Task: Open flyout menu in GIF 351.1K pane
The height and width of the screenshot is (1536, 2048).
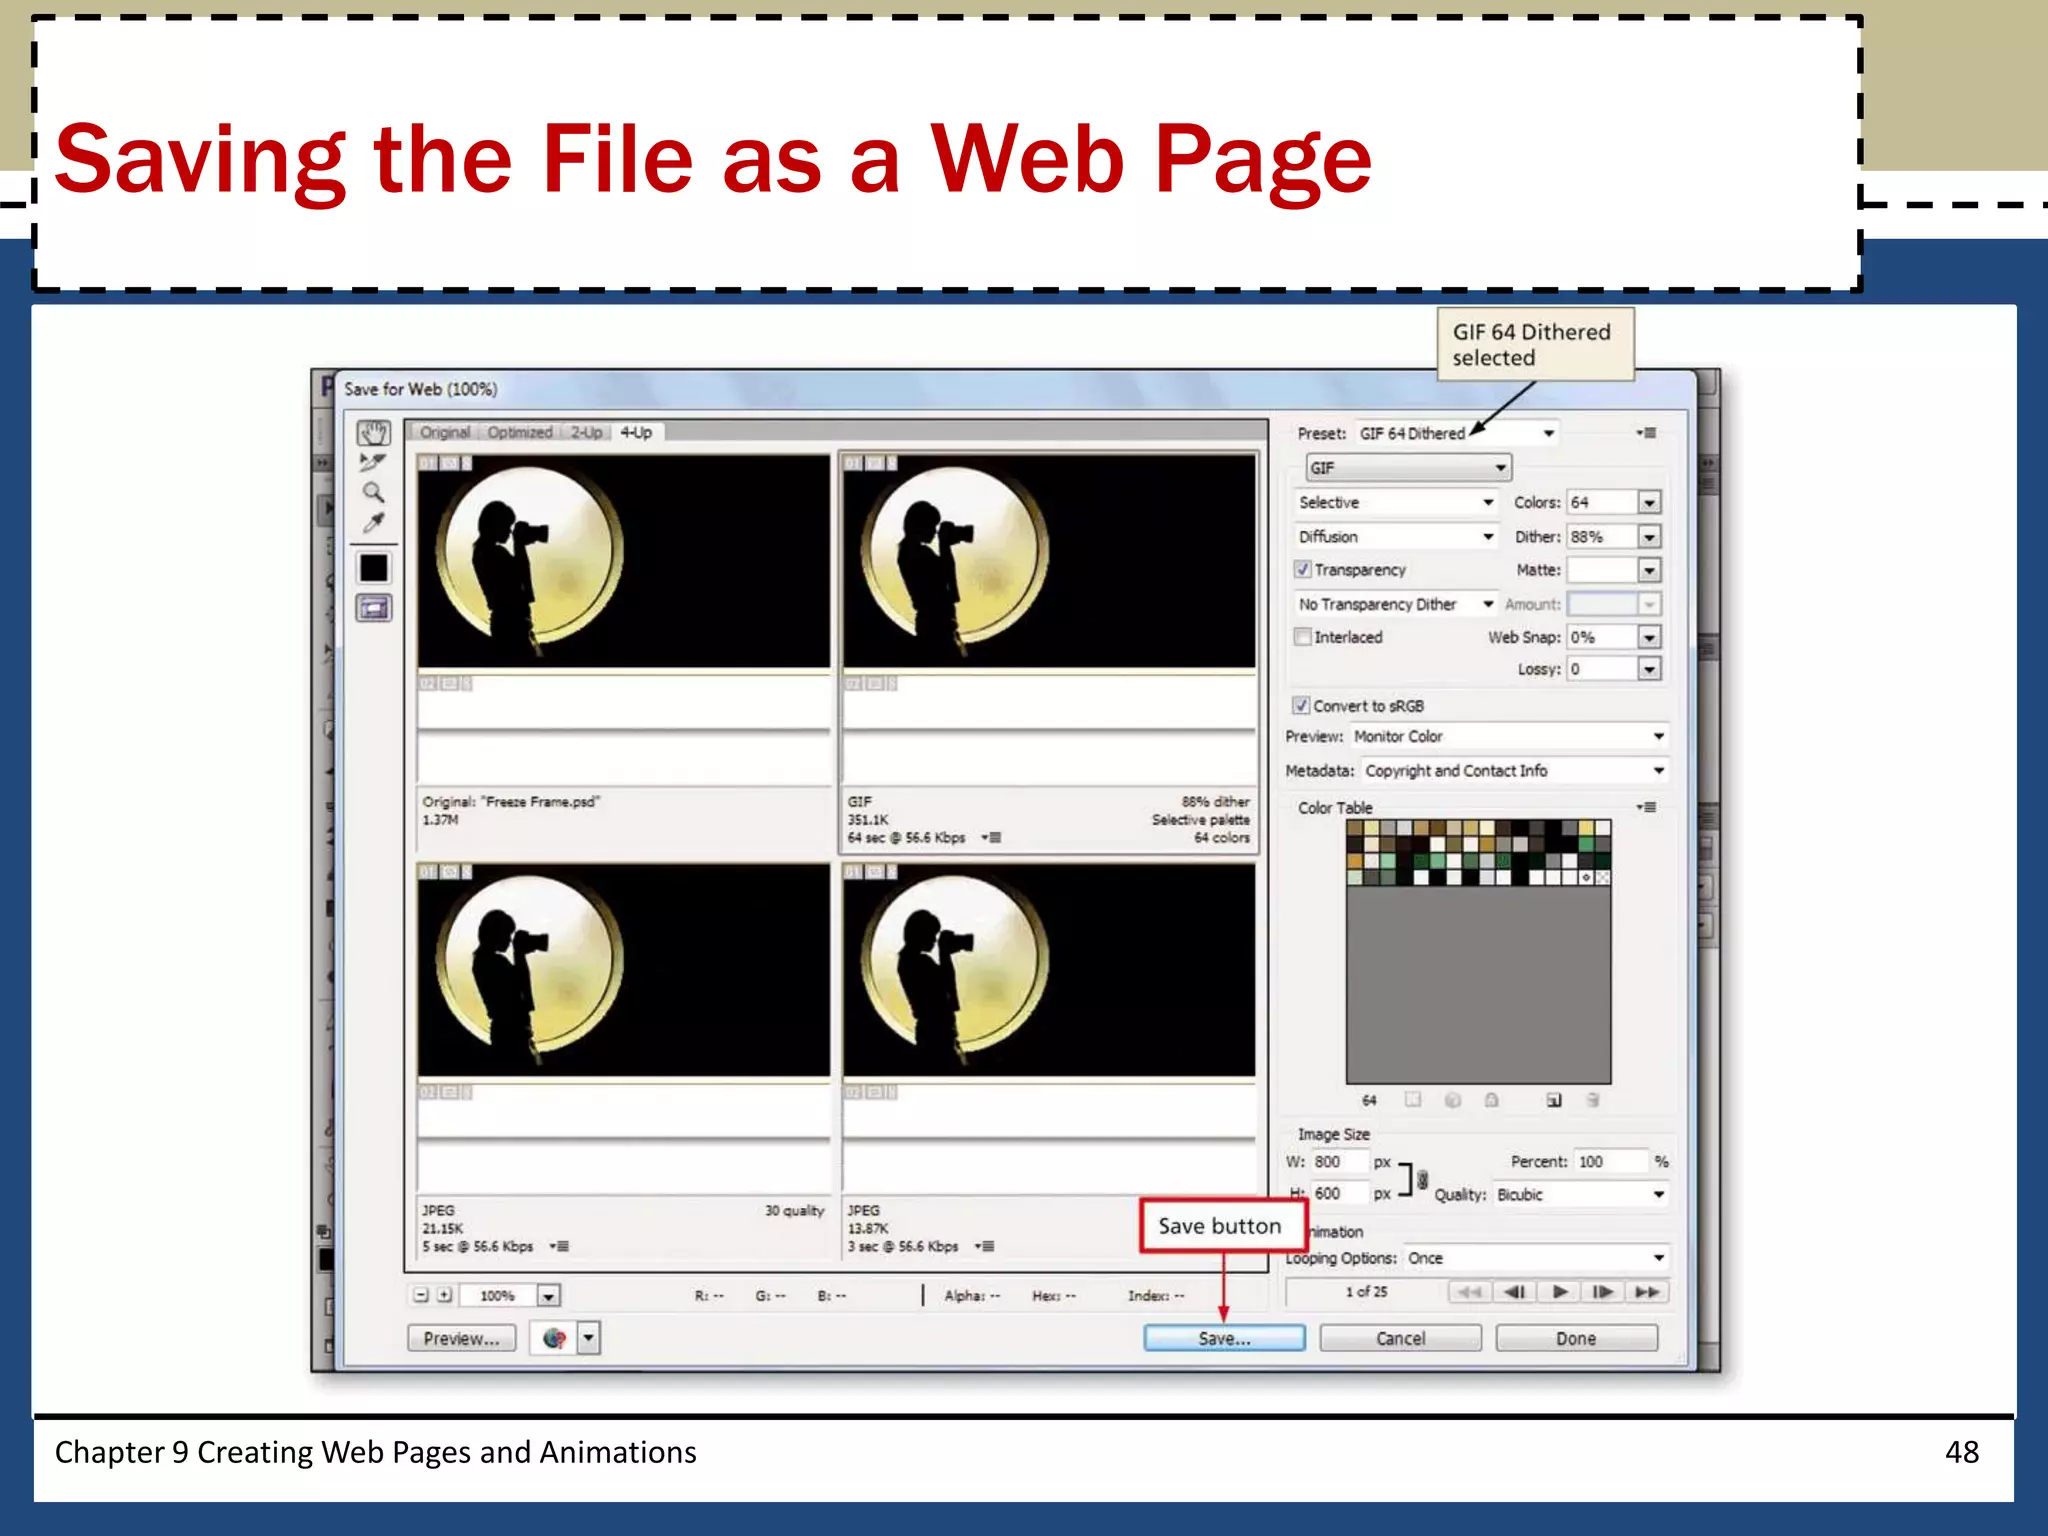Action: [x=991, y=837]
